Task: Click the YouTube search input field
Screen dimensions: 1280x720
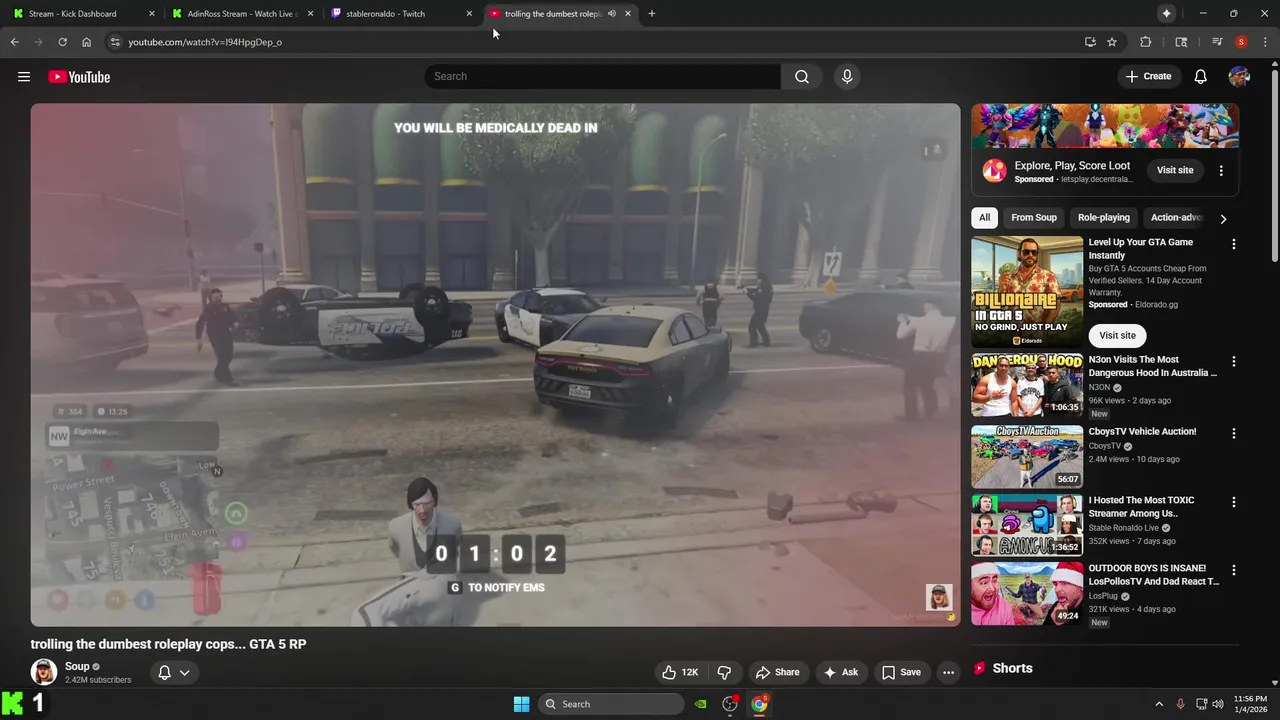Action: (x=602, y=77)
